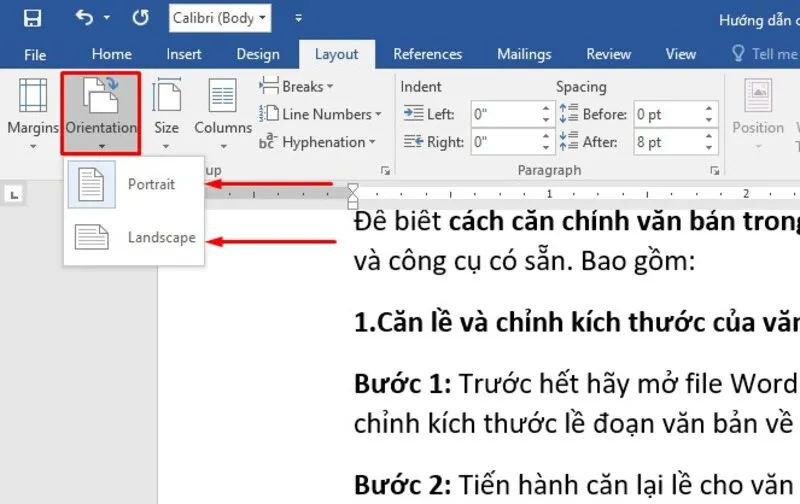Switch to the Mailings tab
The image size is (800, 504).
pos(524,54)
